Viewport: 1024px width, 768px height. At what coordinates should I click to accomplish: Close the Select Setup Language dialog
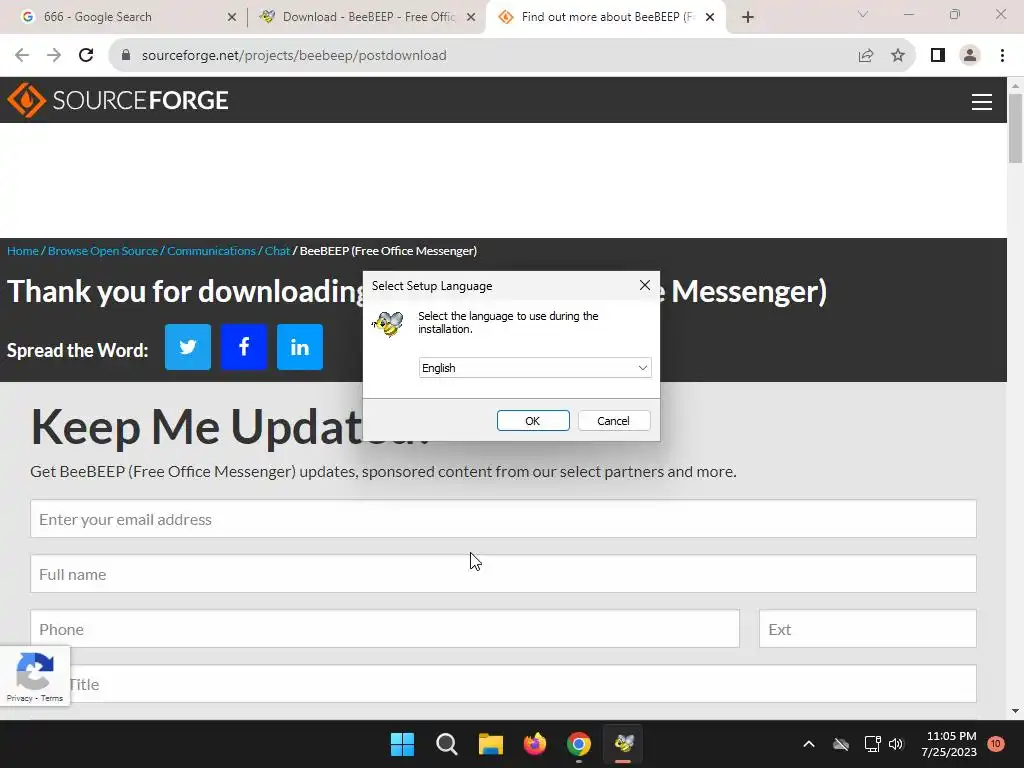pos(645,285)
